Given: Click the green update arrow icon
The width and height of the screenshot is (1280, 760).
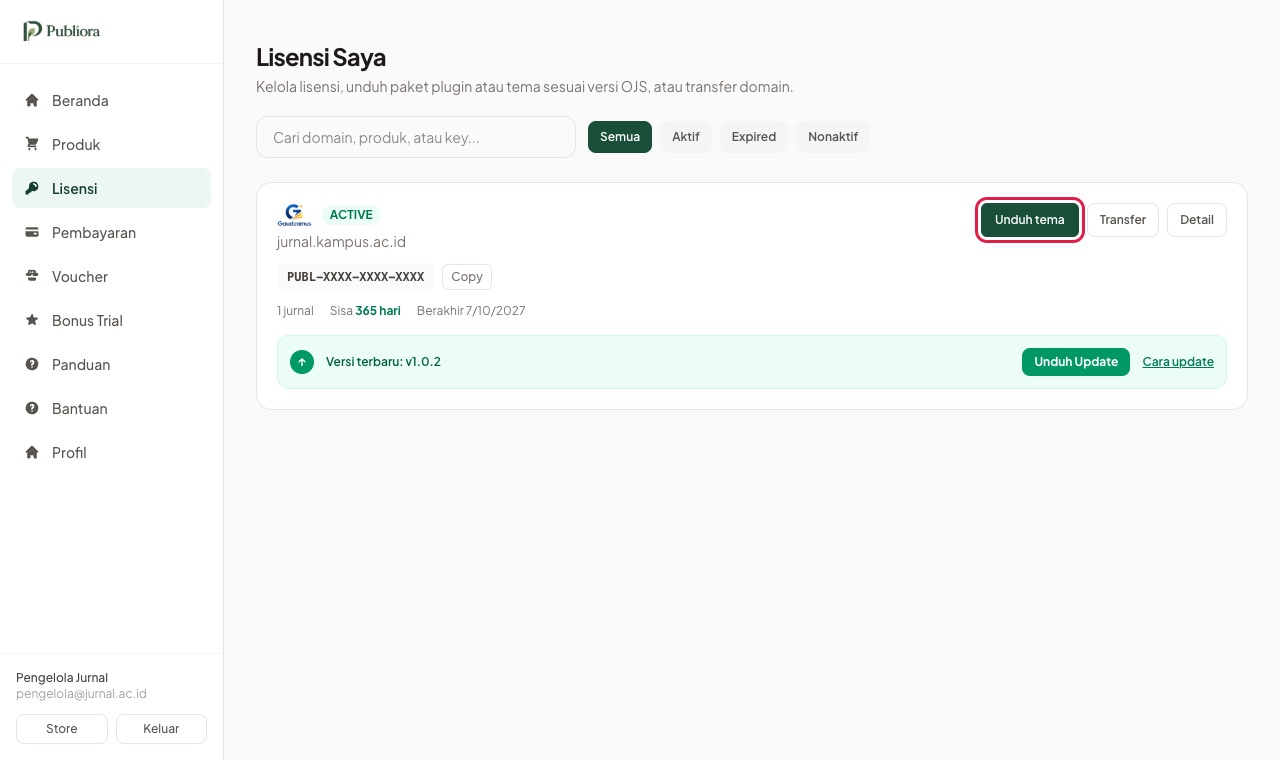Looking at the screenshot, I should point(302,362).
